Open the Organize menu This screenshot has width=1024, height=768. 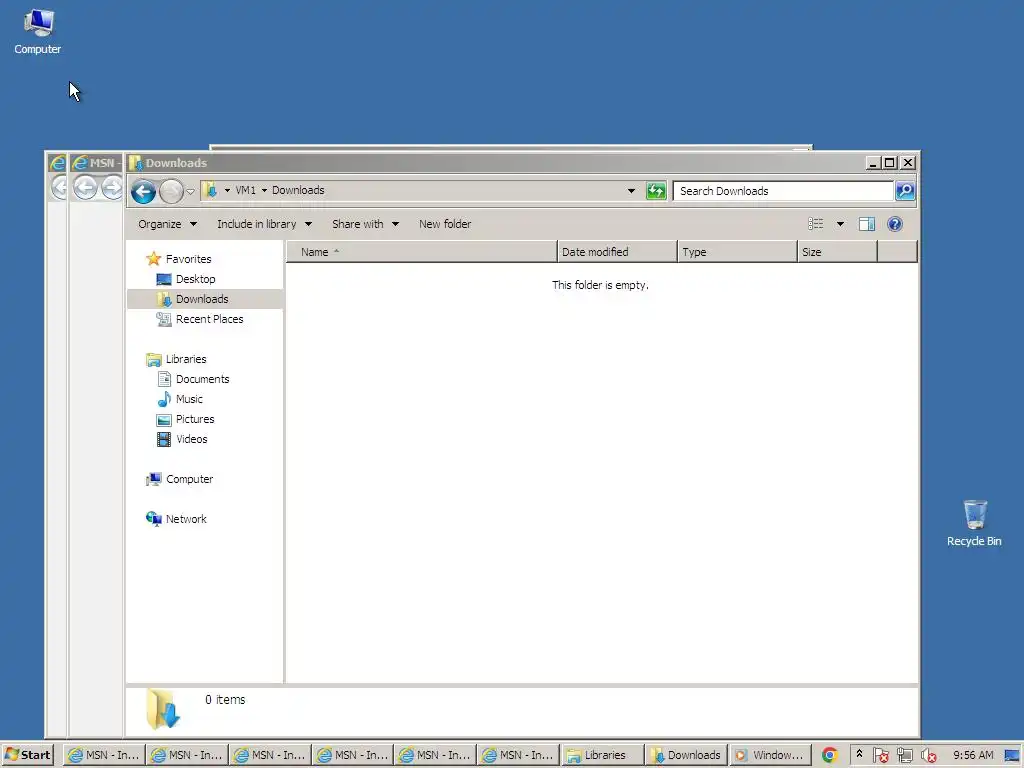167,224
